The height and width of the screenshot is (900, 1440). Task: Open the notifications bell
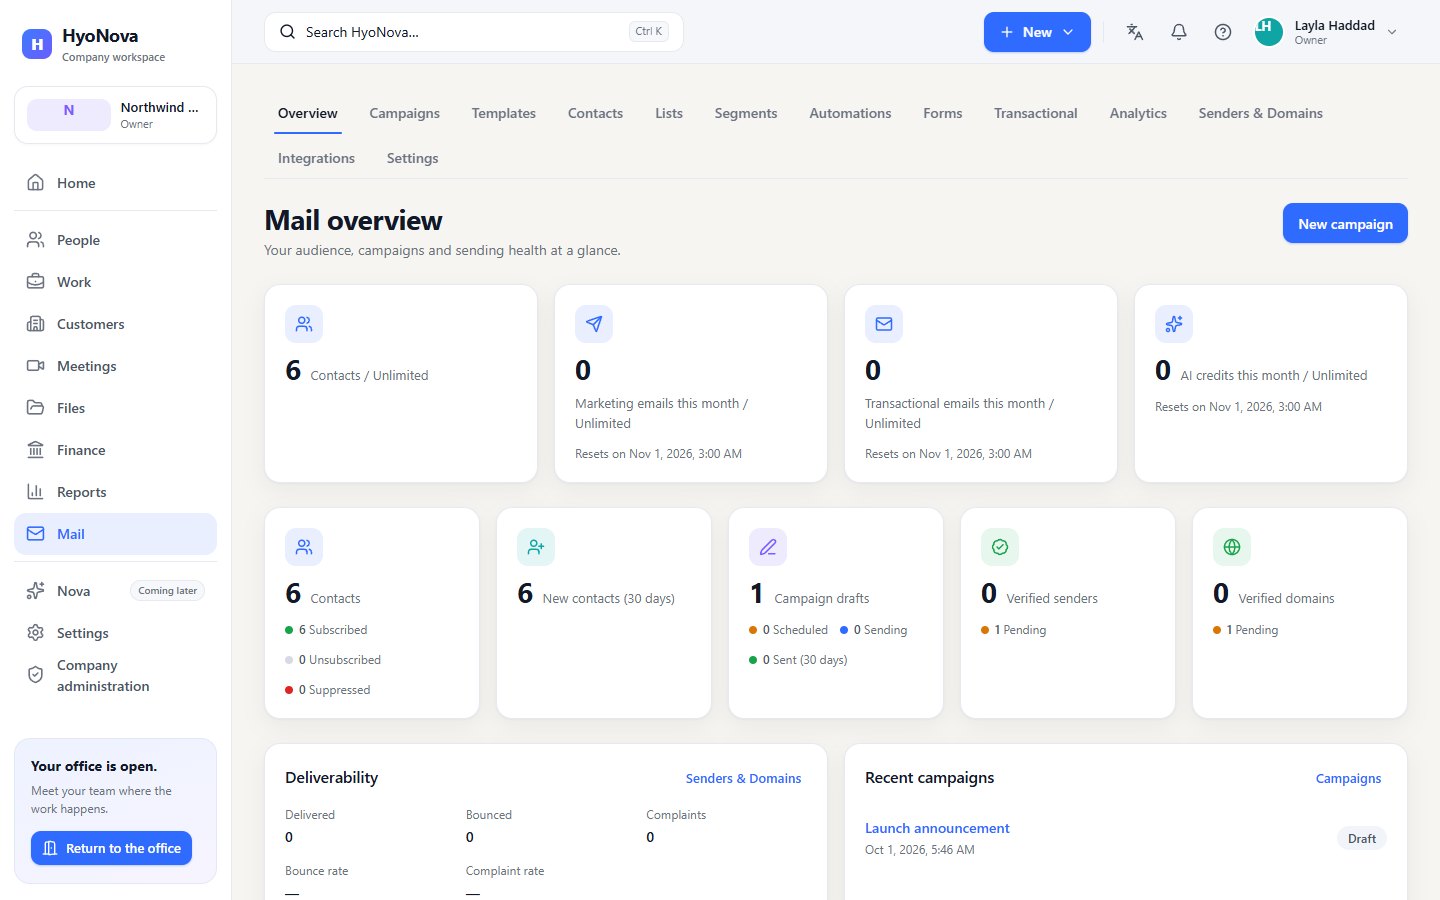pos(1179,32)
